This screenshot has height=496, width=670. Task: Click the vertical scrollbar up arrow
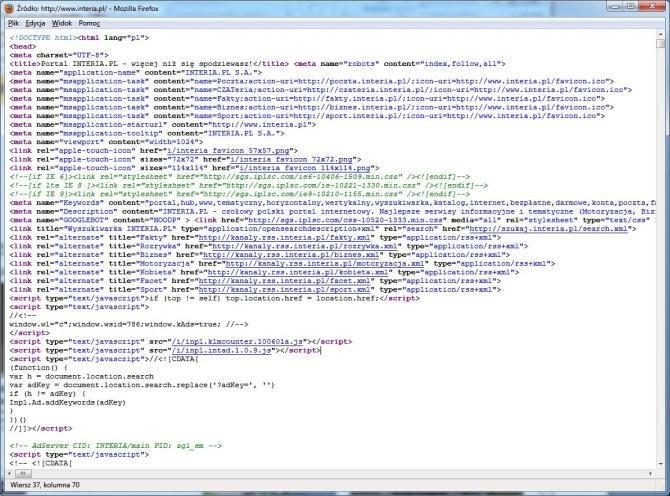tap(661, 35)
